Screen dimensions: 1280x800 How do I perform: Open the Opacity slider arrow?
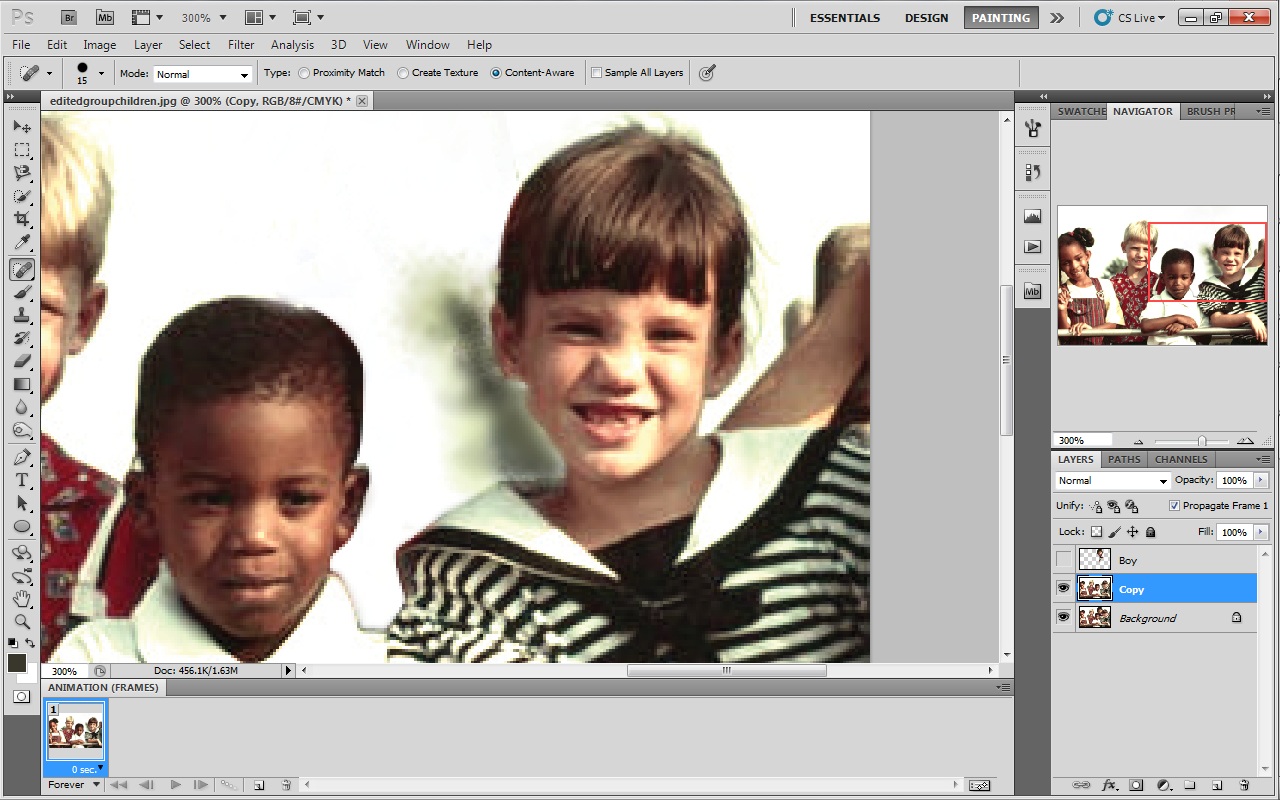click(1261, 481)
